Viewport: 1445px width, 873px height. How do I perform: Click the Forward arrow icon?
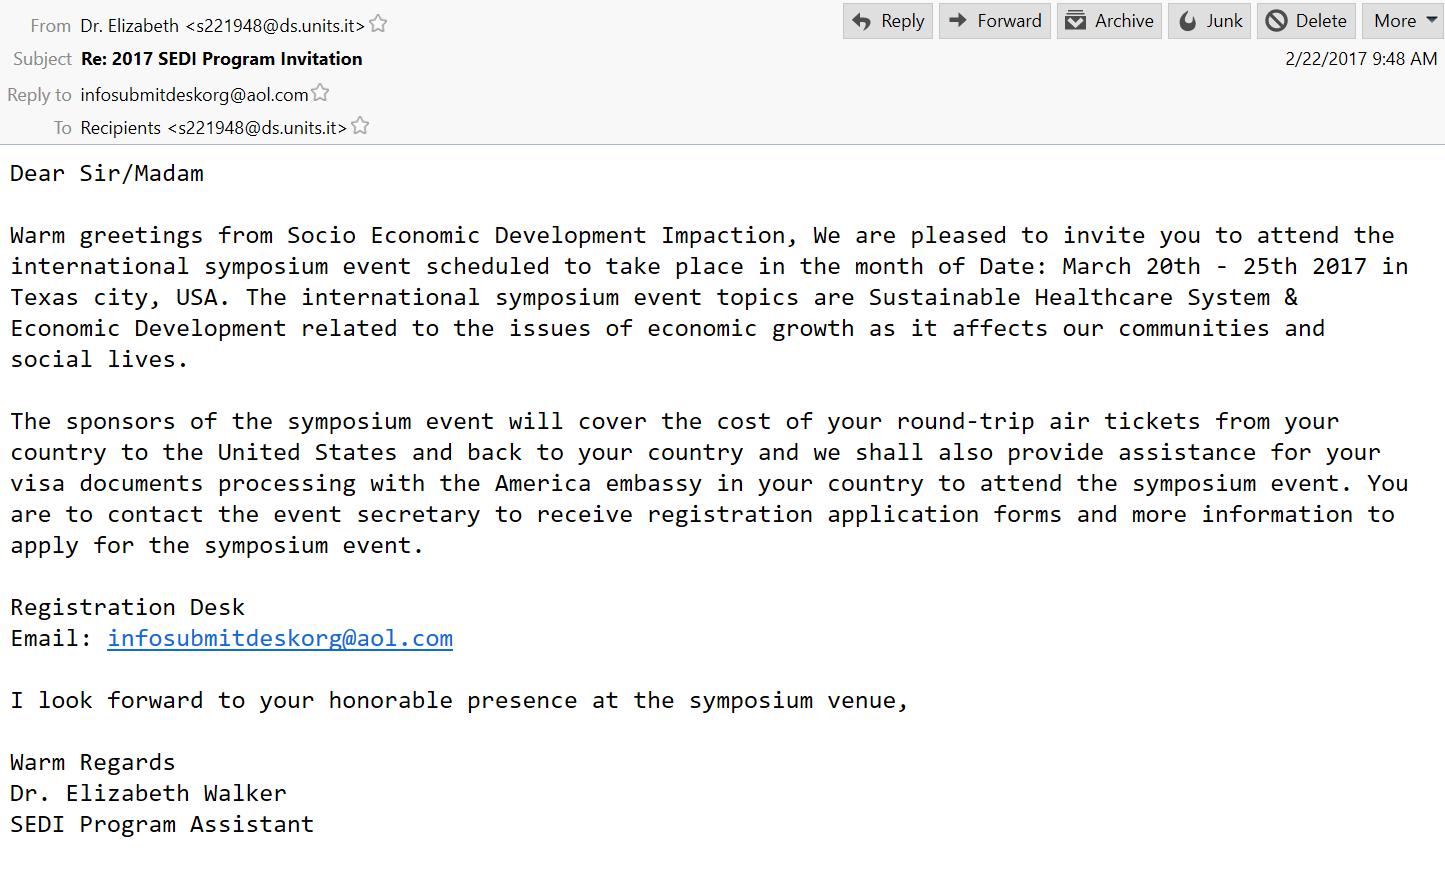[958, 21]
